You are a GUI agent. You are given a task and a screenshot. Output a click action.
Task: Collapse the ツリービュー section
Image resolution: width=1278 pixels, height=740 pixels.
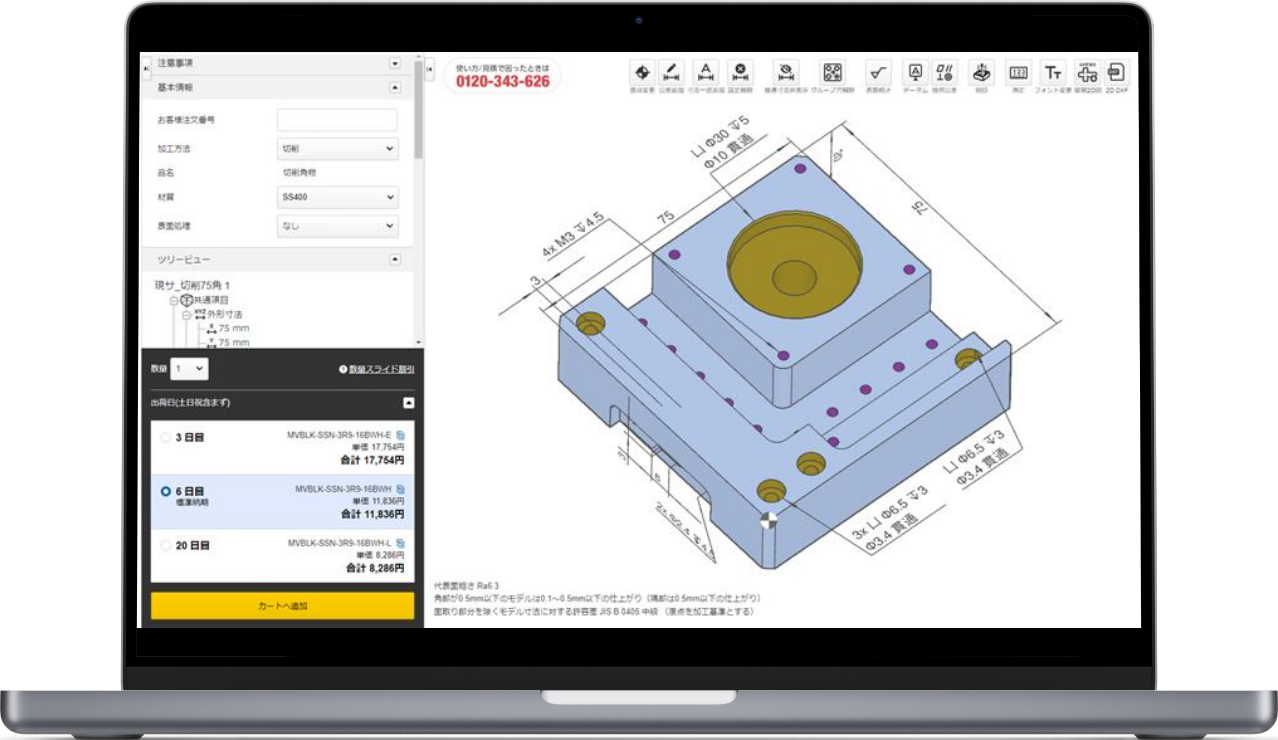tap(394, 259)
